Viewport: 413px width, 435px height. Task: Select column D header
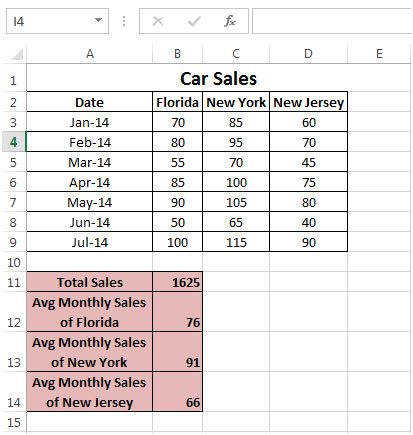[308, 54]
